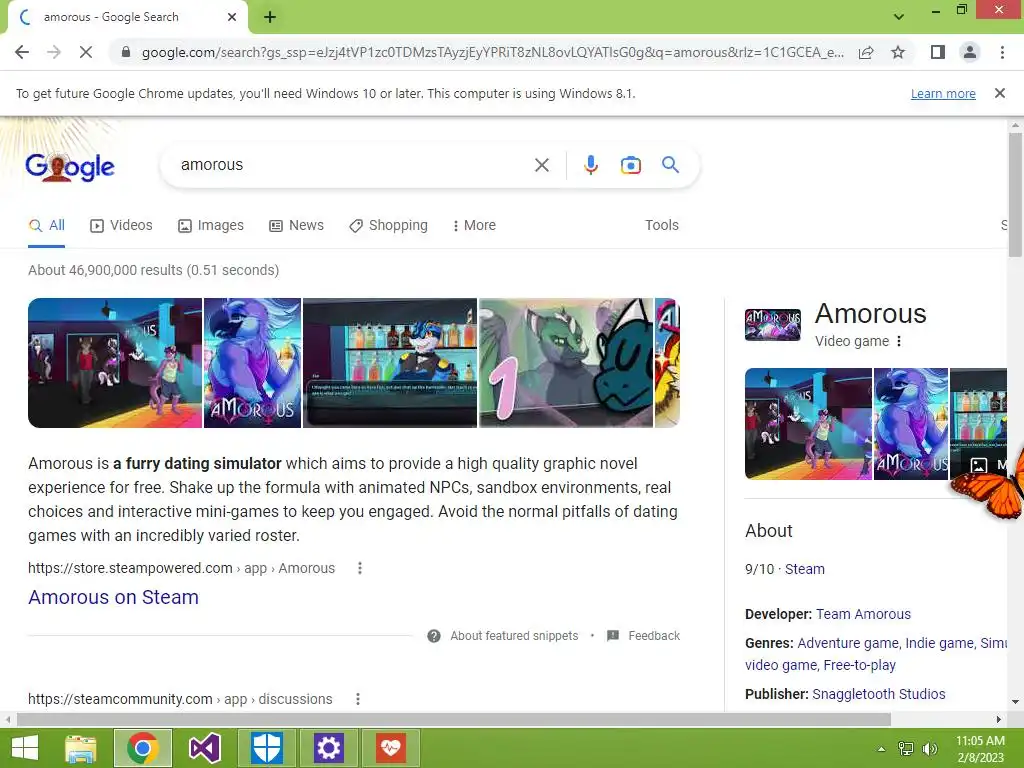Click the vertical page scrollbar thumb
1024x768 pixels.
pyautogui.click(x=1015, y=195)
